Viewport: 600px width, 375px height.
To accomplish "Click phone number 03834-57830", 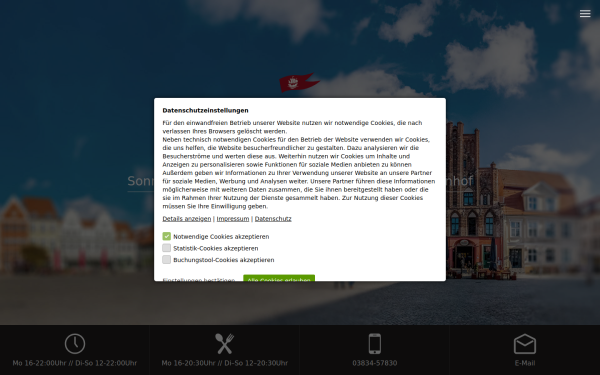I will [x=375, y=363].
